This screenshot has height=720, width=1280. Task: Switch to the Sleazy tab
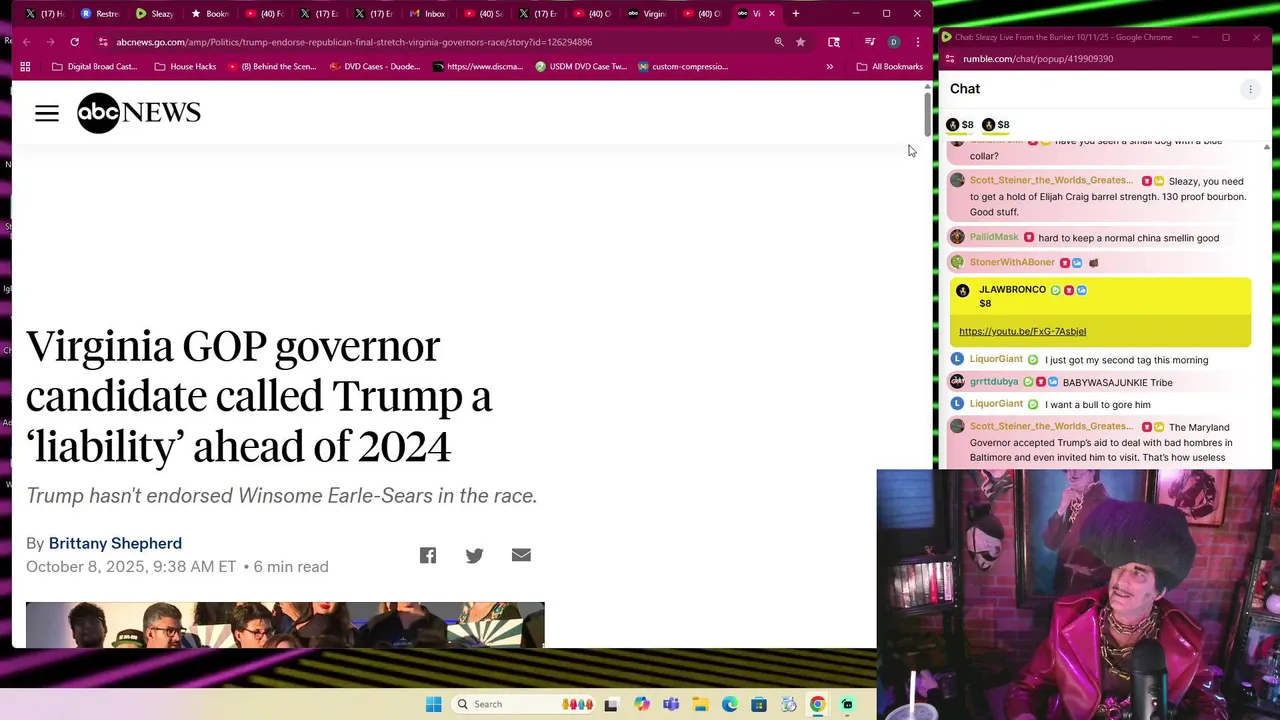pos(155,14)
